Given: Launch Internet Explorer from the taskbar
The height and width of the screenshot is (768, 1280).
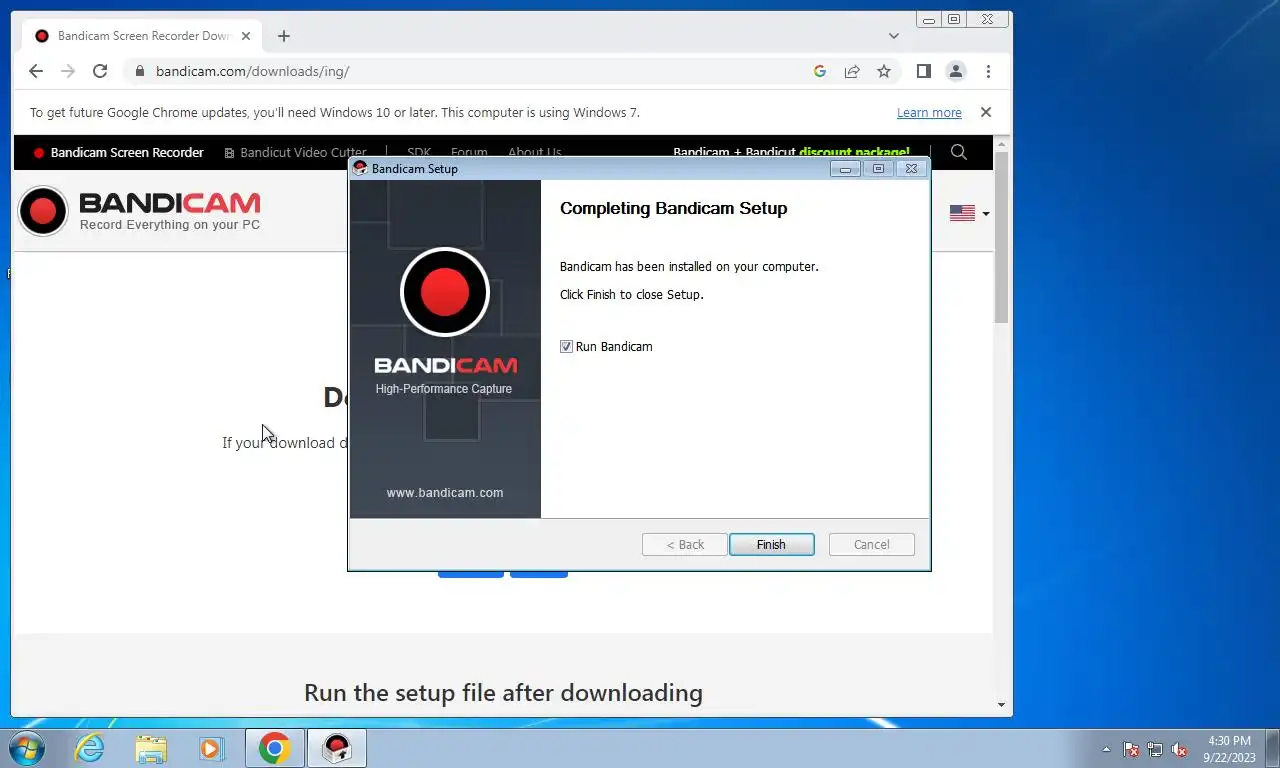Looking at the screenshot, I should coord(90,748).
